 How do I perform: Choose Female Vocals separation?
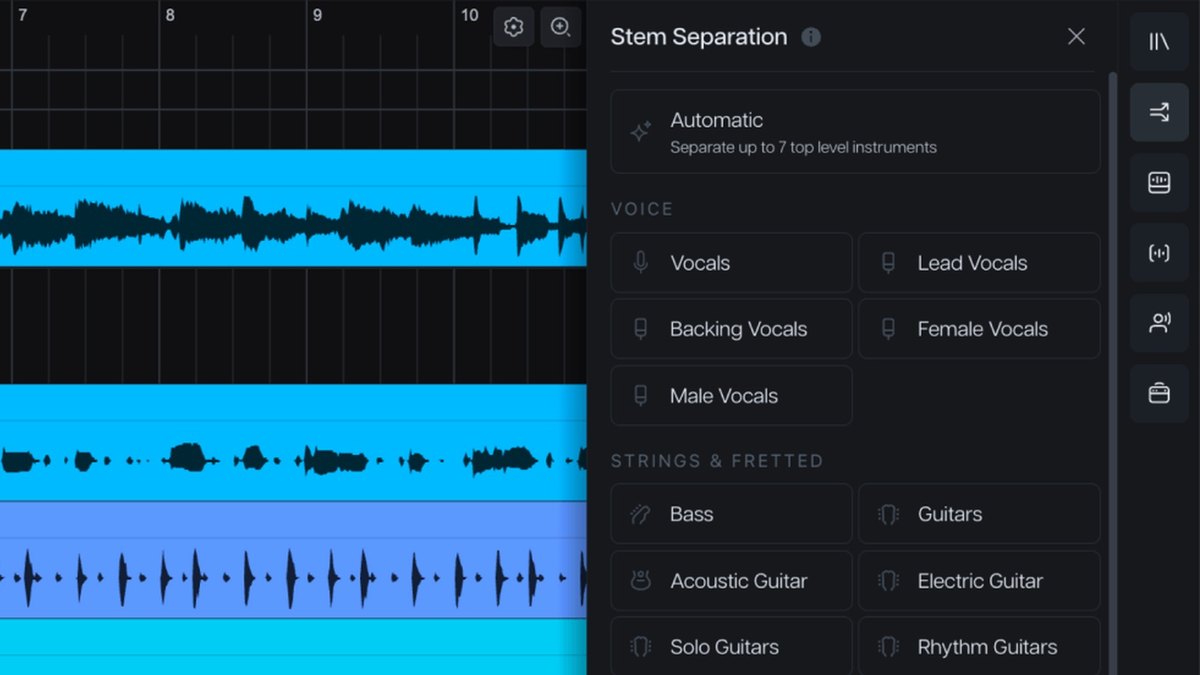pyautogui.click(x=979, y=329)
